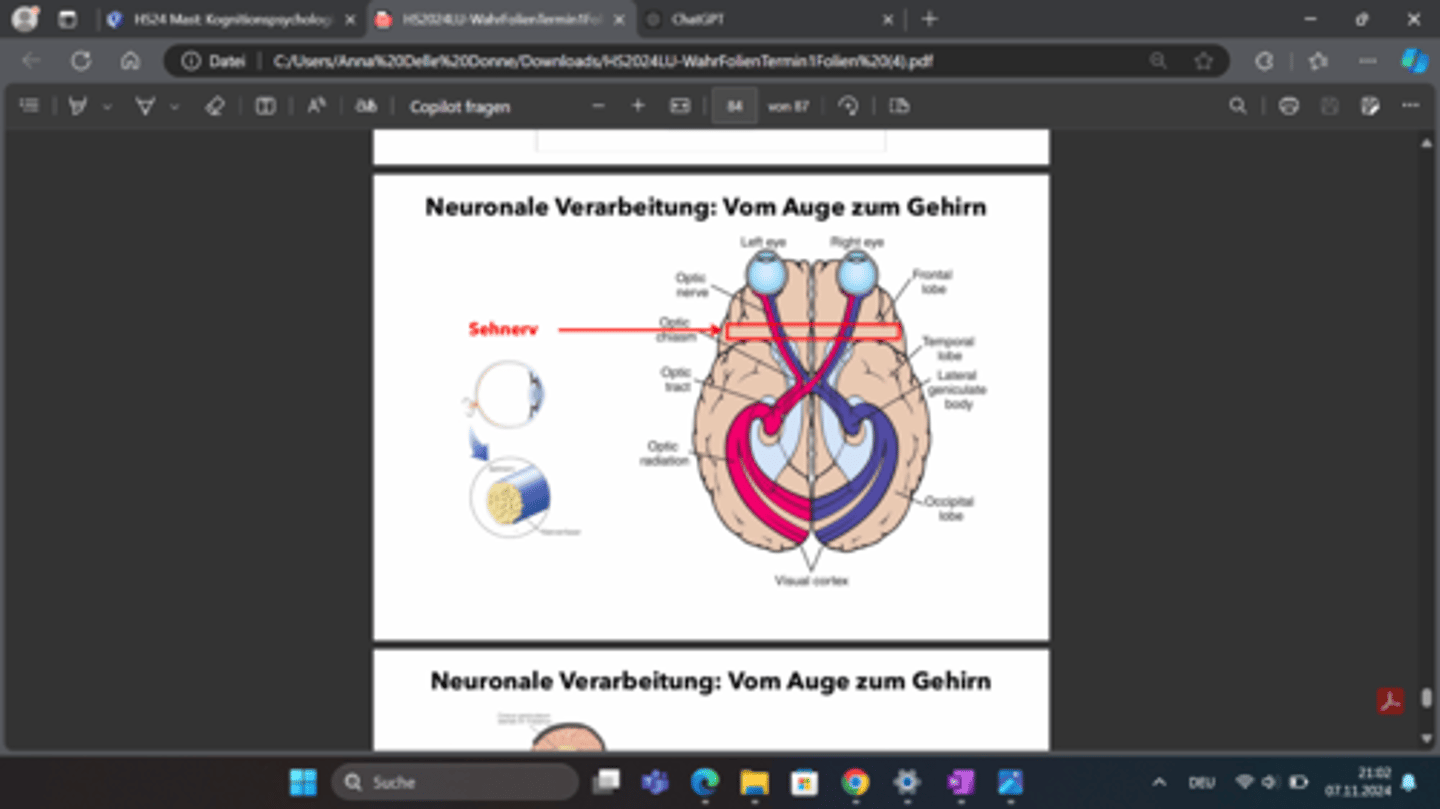Screen dimensions: 1440x809
Task: Select the Highlight tool in PDF toolbar
Action: [x=78, y=106]
